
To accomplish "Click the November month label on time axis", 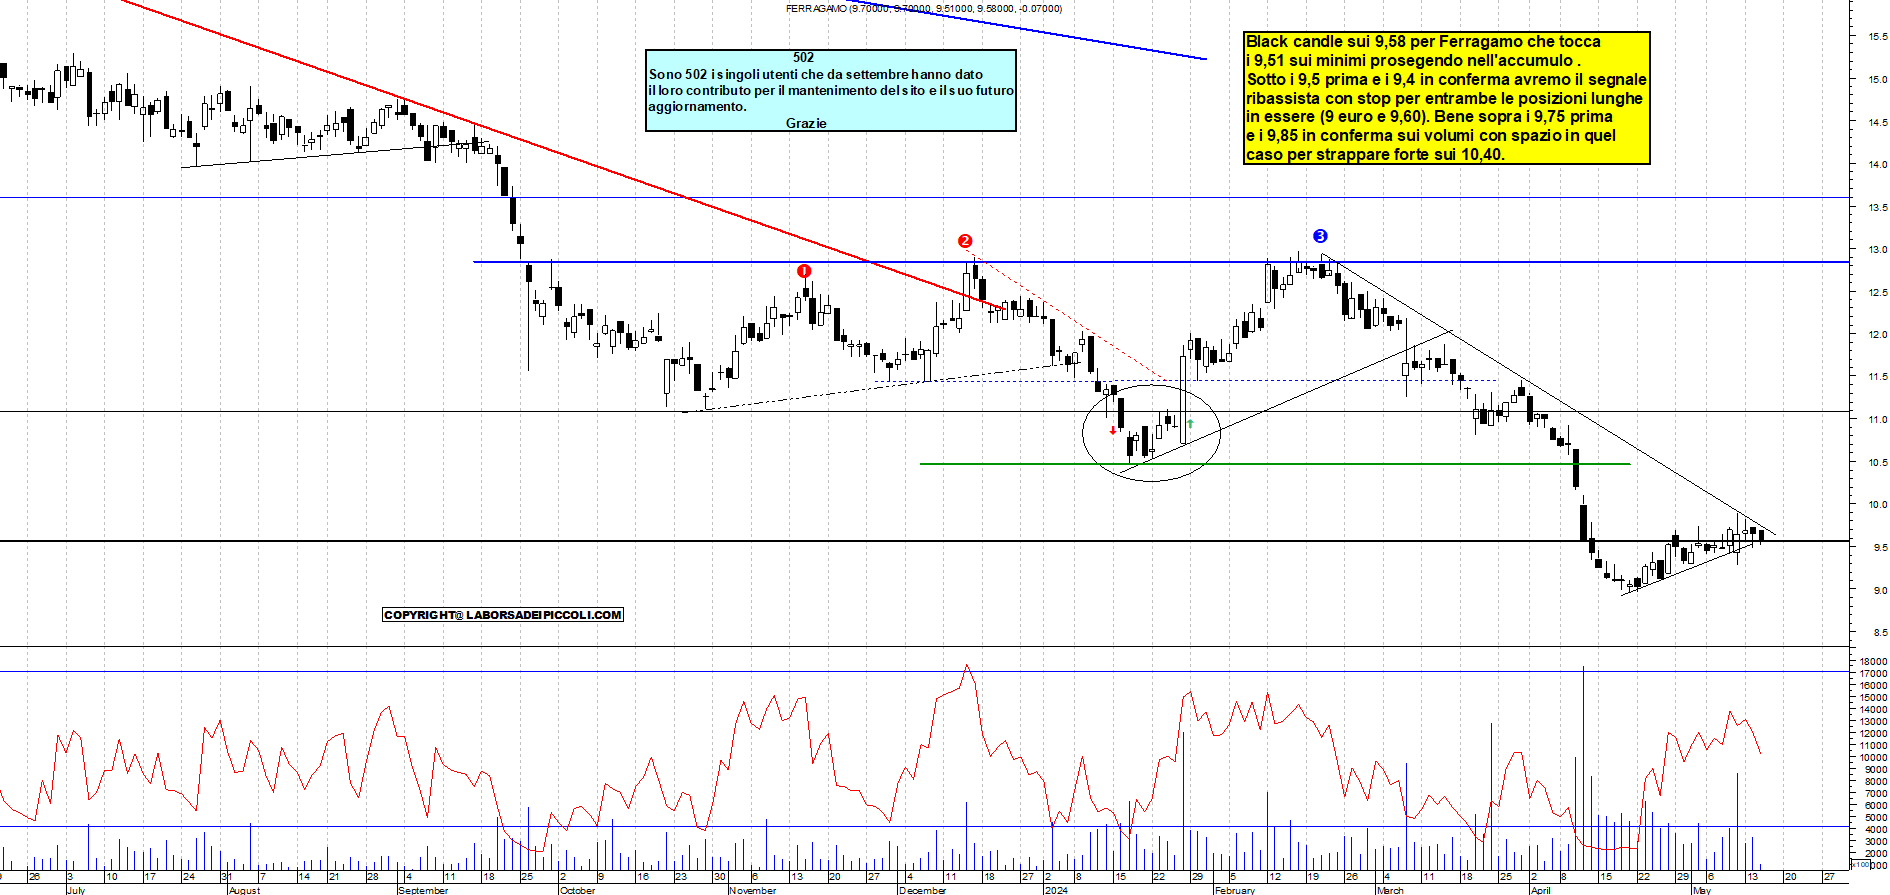I will 753,889.
